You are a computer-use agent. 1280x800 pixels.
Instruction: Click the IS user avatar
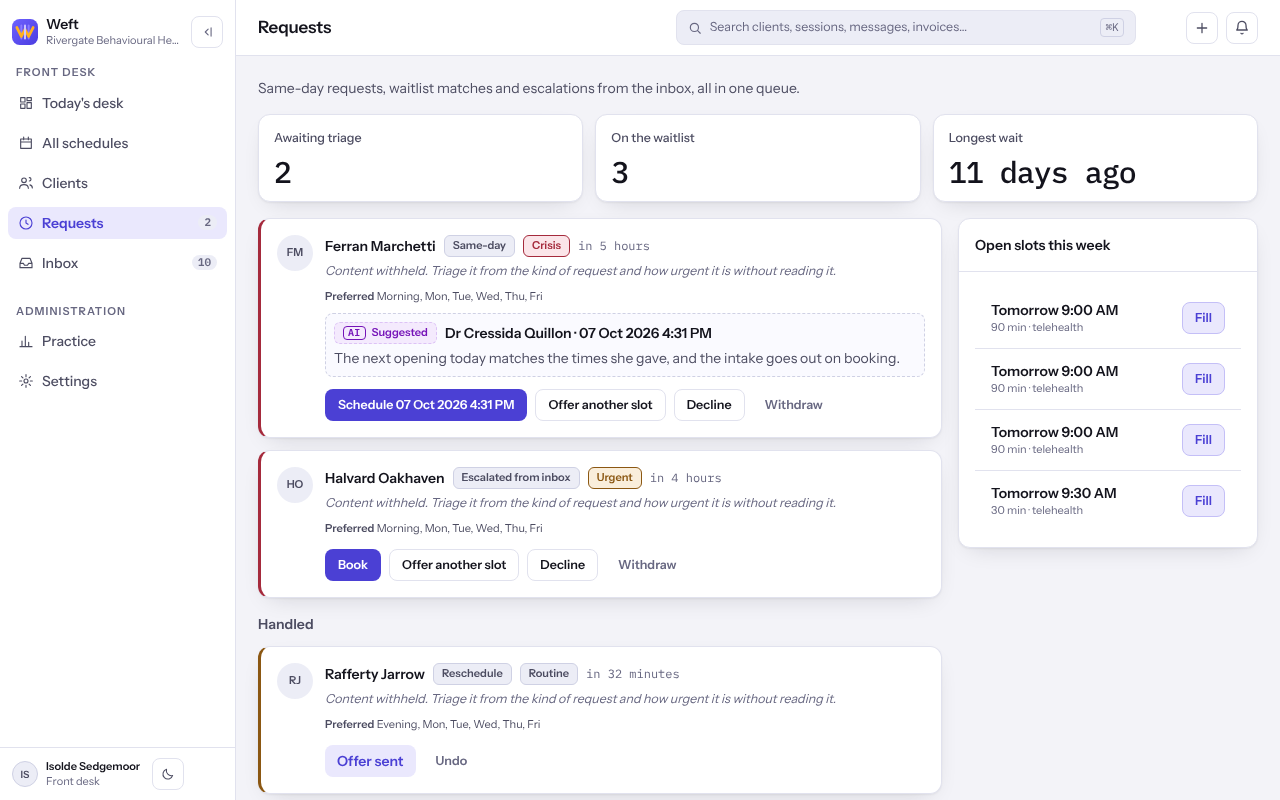[x=25, y=774]
